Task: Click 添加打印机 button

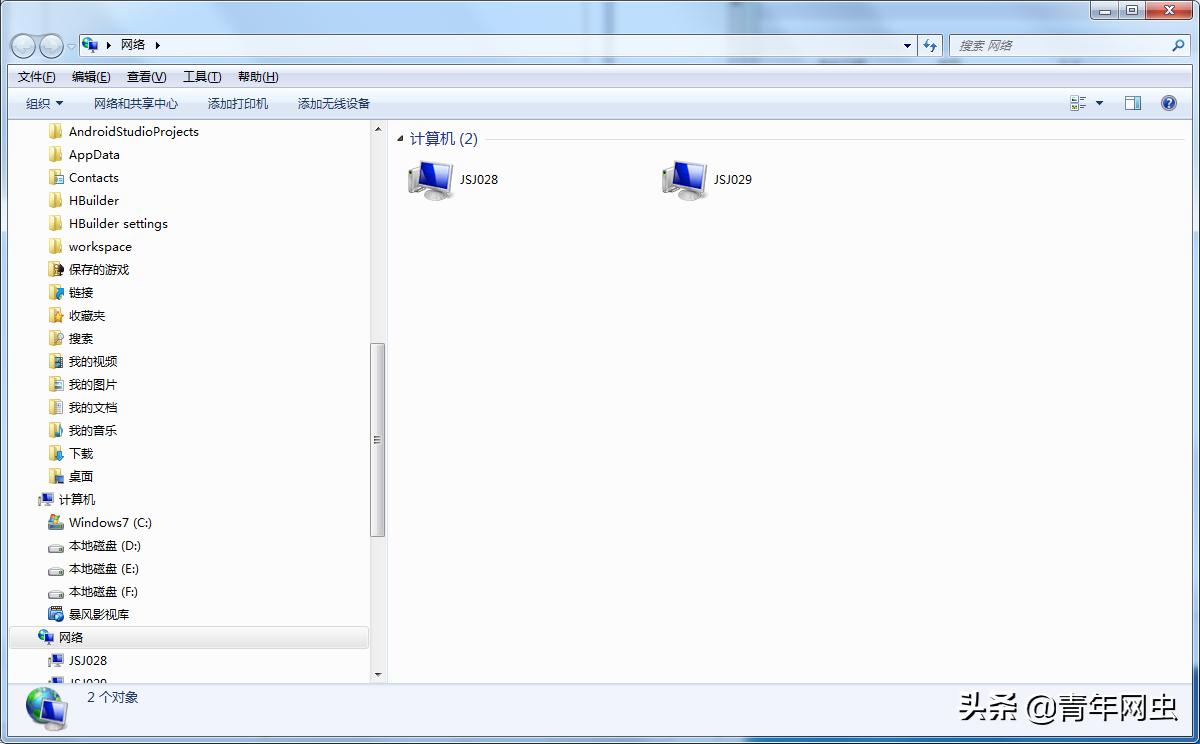Action: [238, 103]
